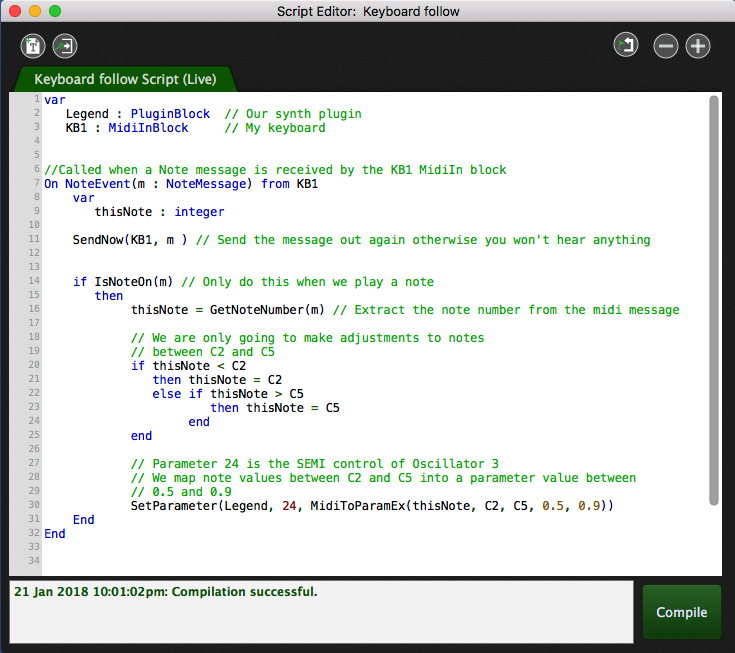Click 'PluginBlock' on line 2
Screen dimensions: 735x653
[170, 114]
